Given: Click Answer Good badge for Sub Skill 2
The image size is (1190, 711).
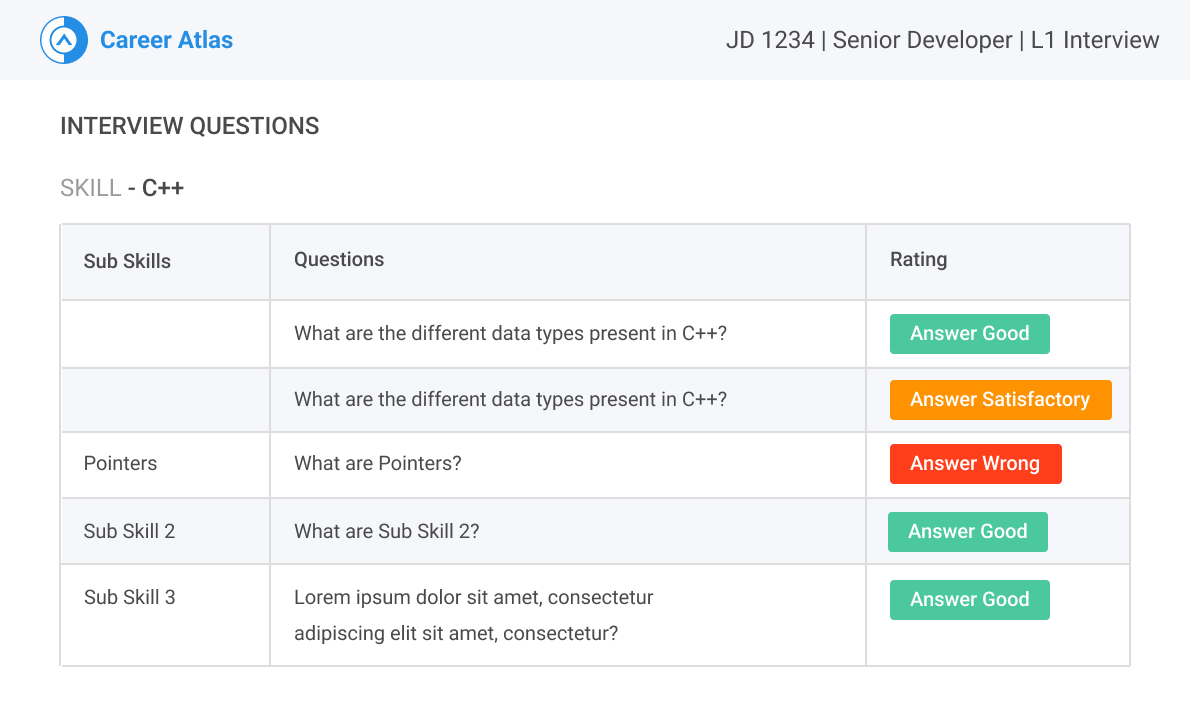Looking at the screenshot, I should 967,532.
